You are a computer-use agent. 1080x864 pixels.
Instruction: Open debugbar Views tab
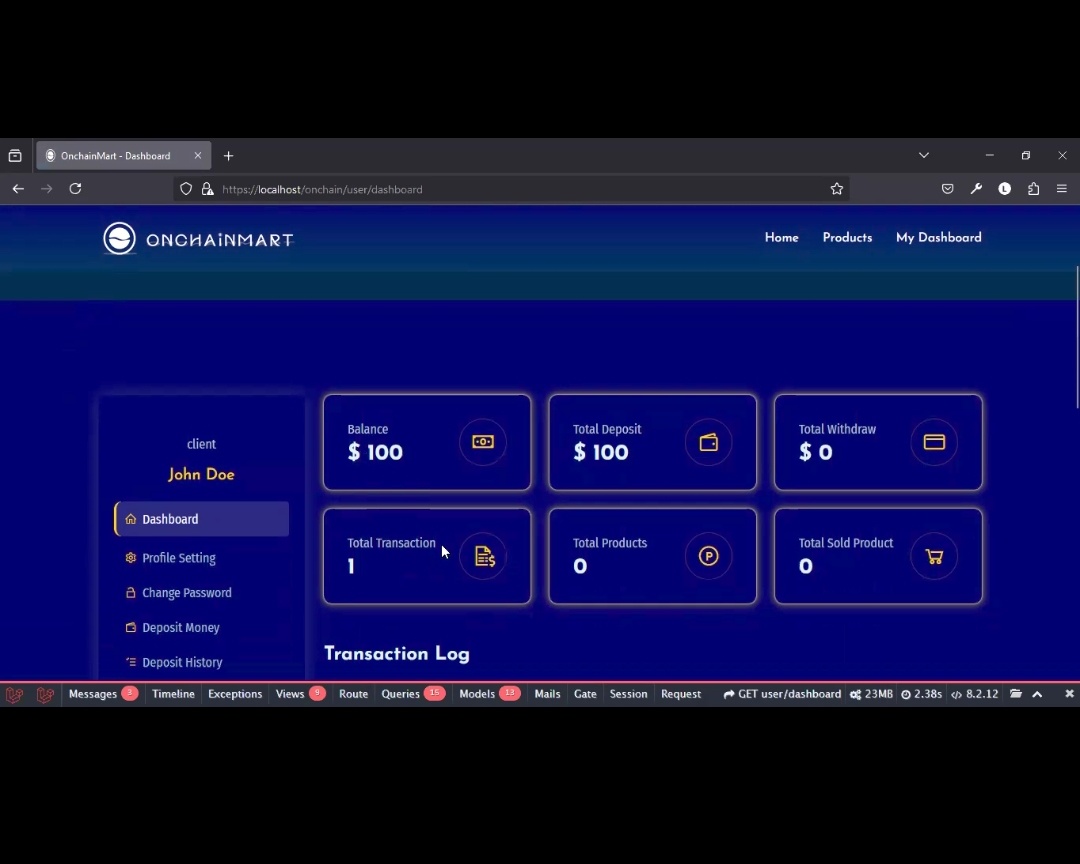(x=300, y=694)
